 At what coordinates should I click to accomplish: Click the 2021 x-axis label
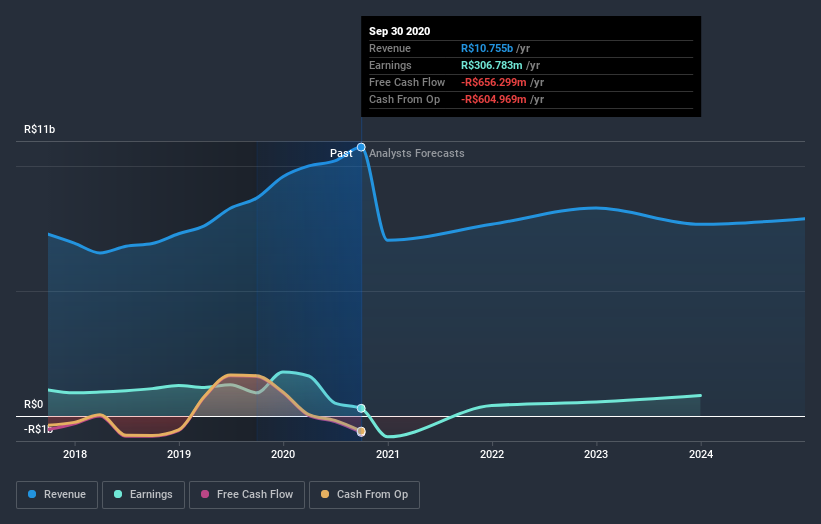coord(387,454)
